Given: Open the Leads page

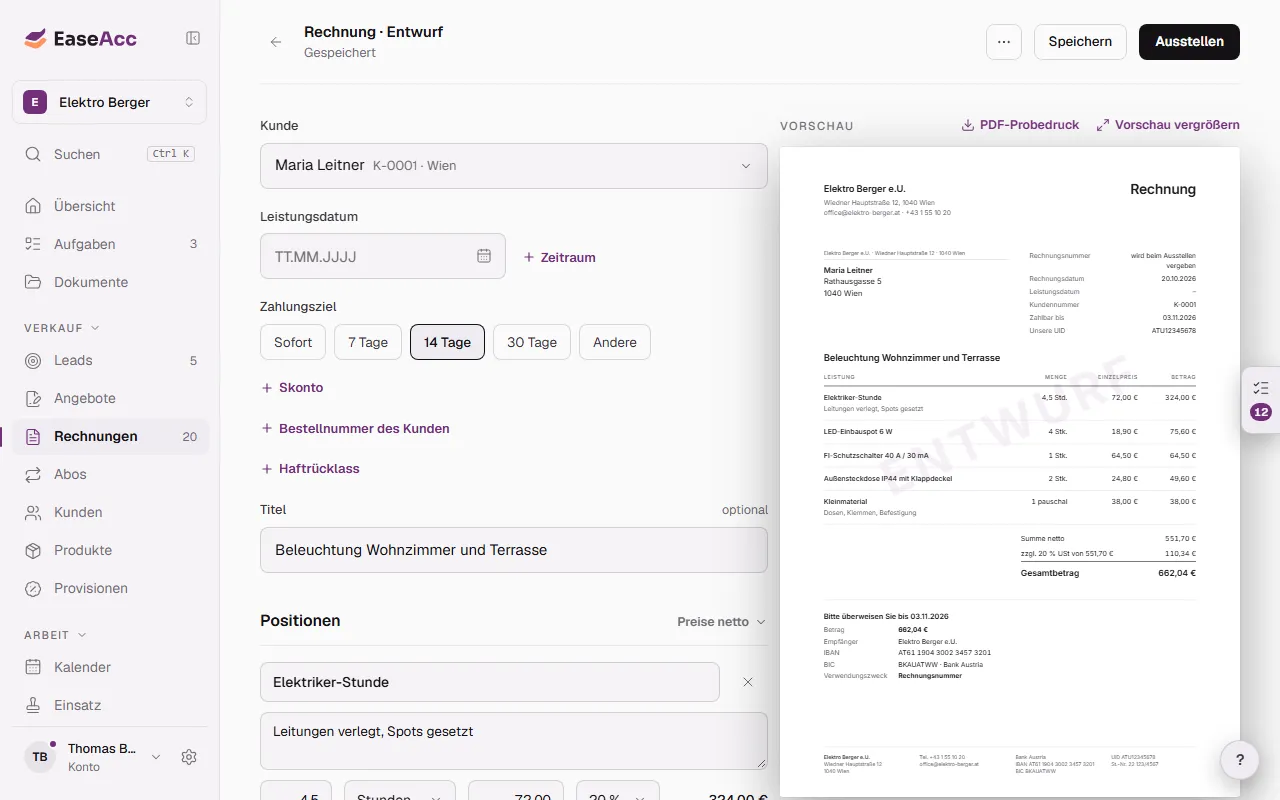Looking at the screenshot, I should [110, 360].
